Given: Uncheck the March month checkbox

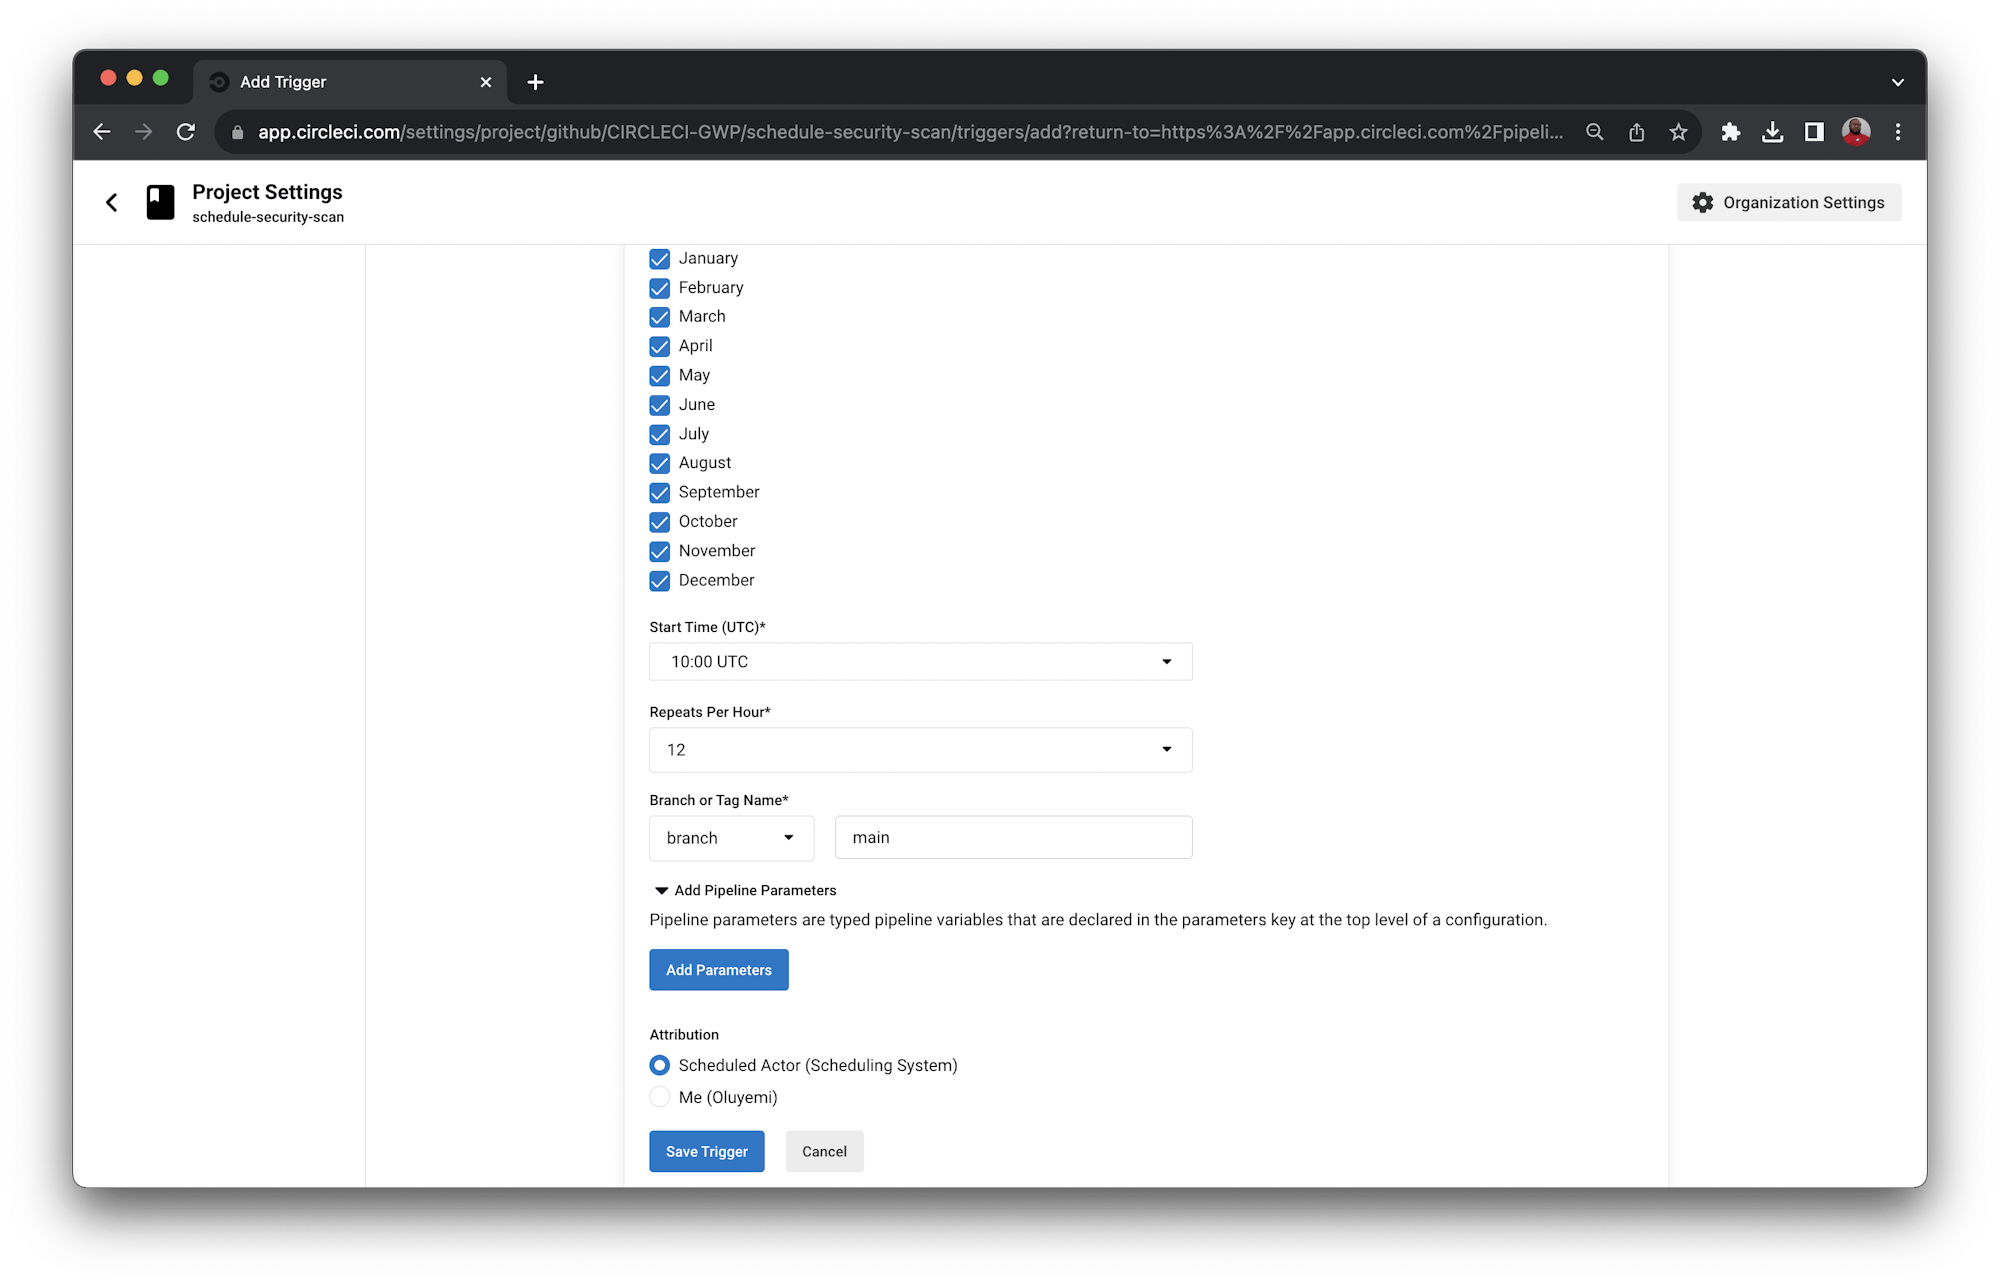Looking at the screenshot, I should (x=660, y=316).
